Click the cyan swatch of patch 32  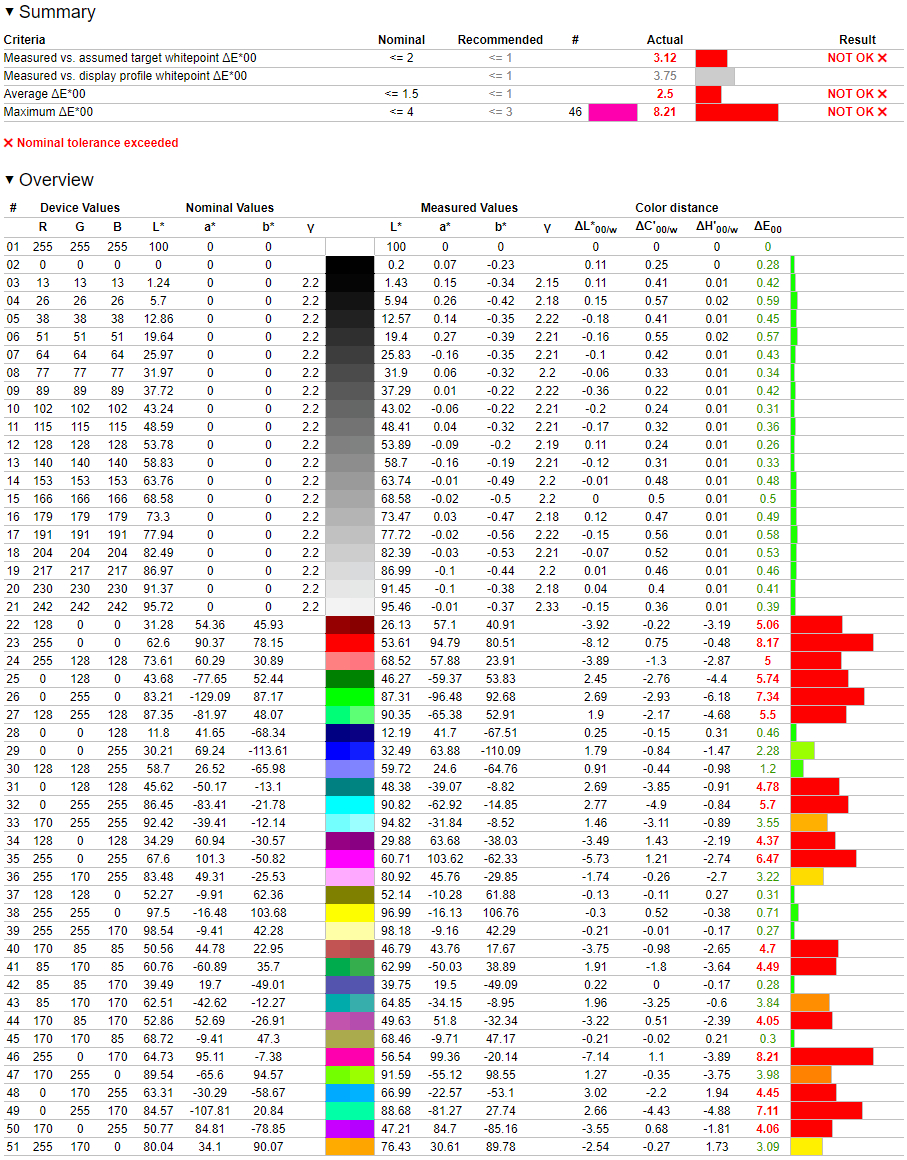click(350, 805)
